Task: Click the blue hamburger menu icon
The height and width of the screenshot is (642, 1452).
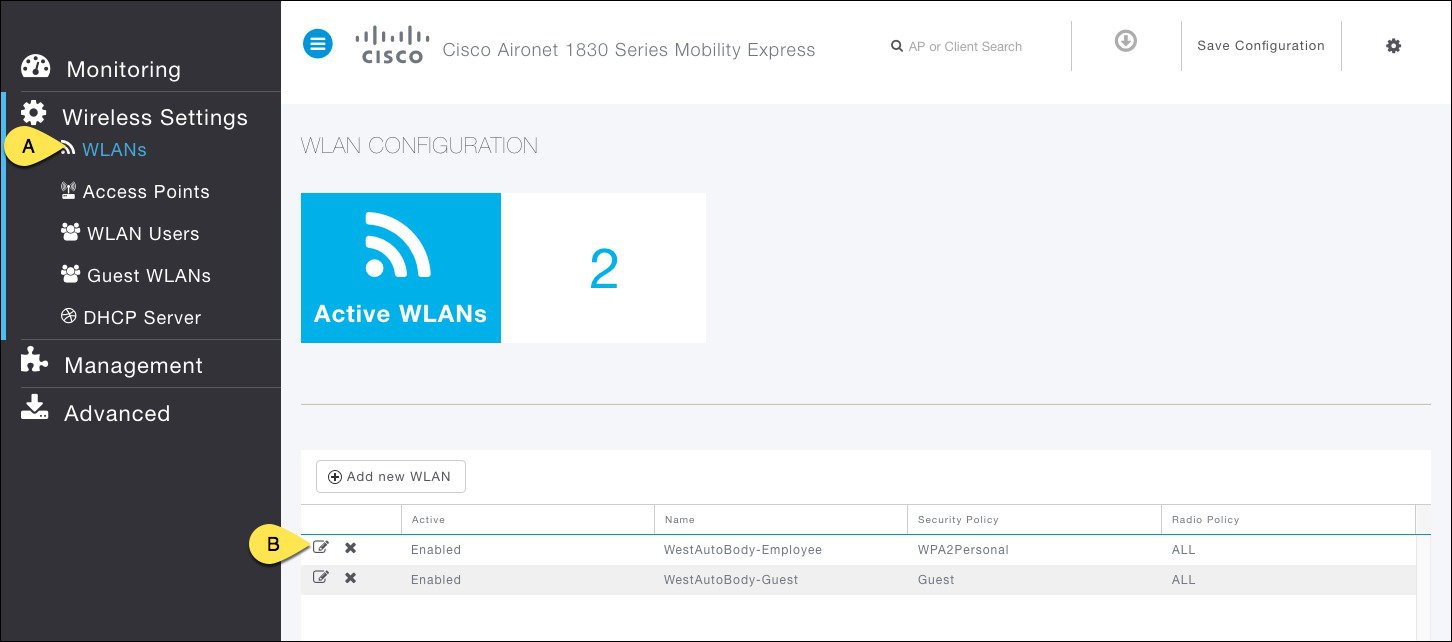Action: click(x=318, y=44)
